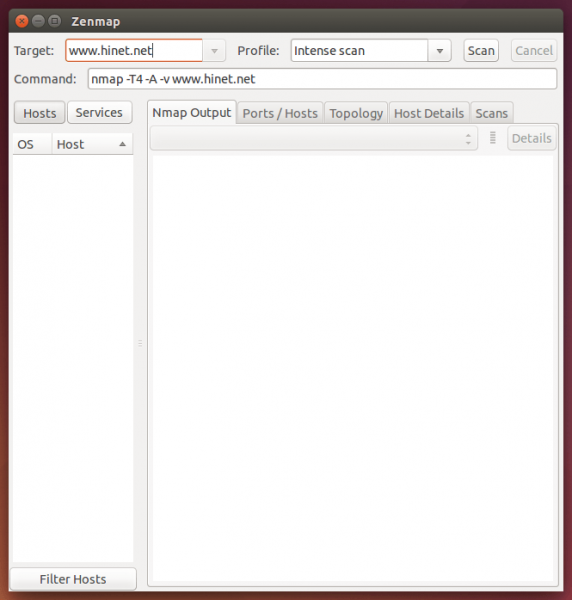The width and height of the screenshot is (572, 600).
Task: Click into the Command text field
Action: (x=322, y=79)
